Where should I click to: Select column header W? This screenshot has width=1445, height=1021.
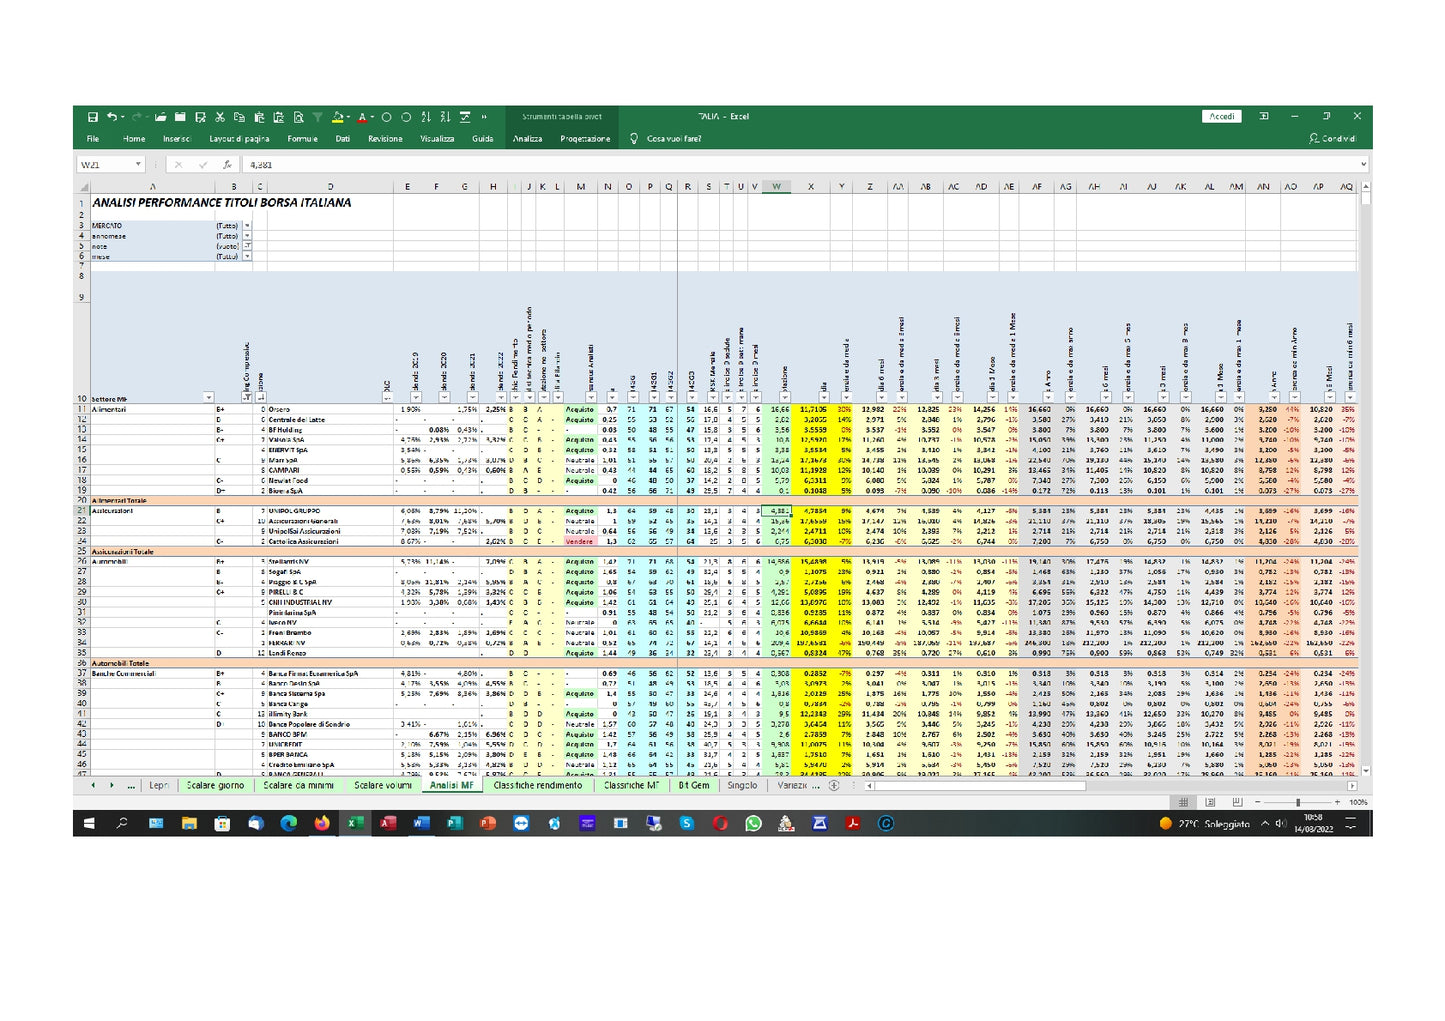click(x=776, y=187)
